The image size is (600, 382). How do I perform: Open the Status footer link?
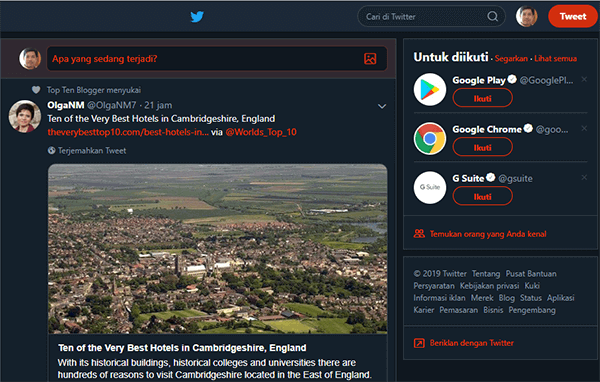pos(531,298)
